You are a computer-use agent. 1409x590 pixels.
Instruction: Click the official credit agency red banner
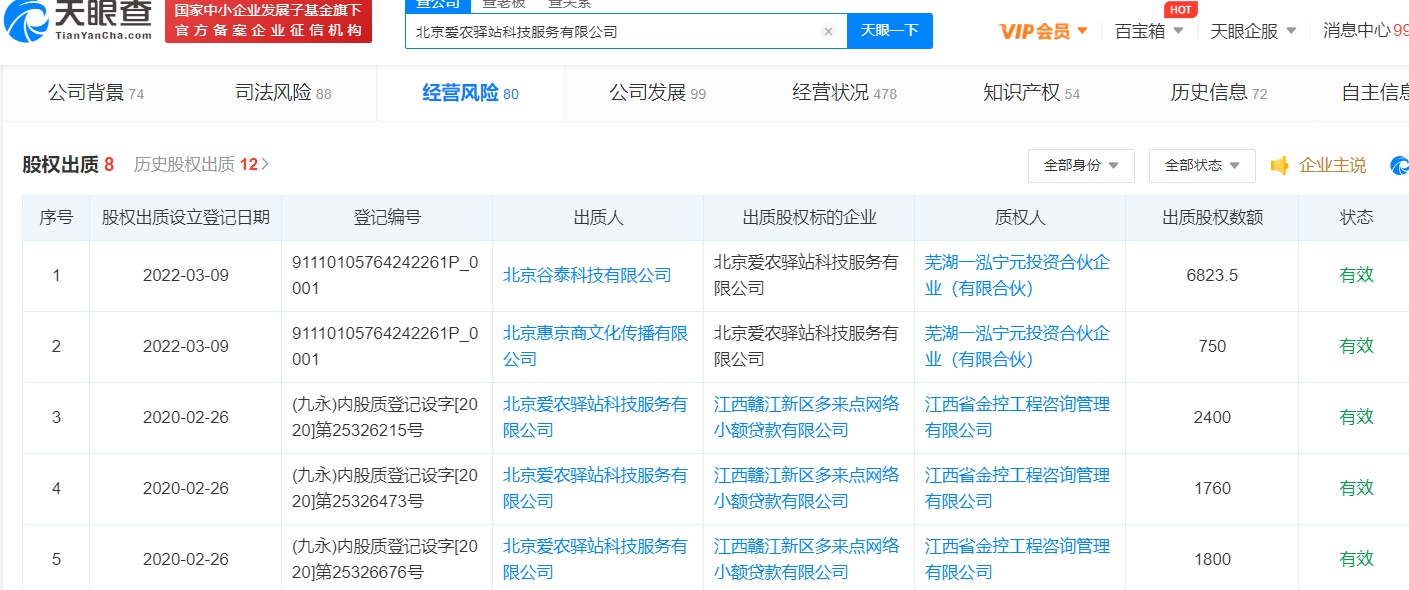tap(268, 21)
